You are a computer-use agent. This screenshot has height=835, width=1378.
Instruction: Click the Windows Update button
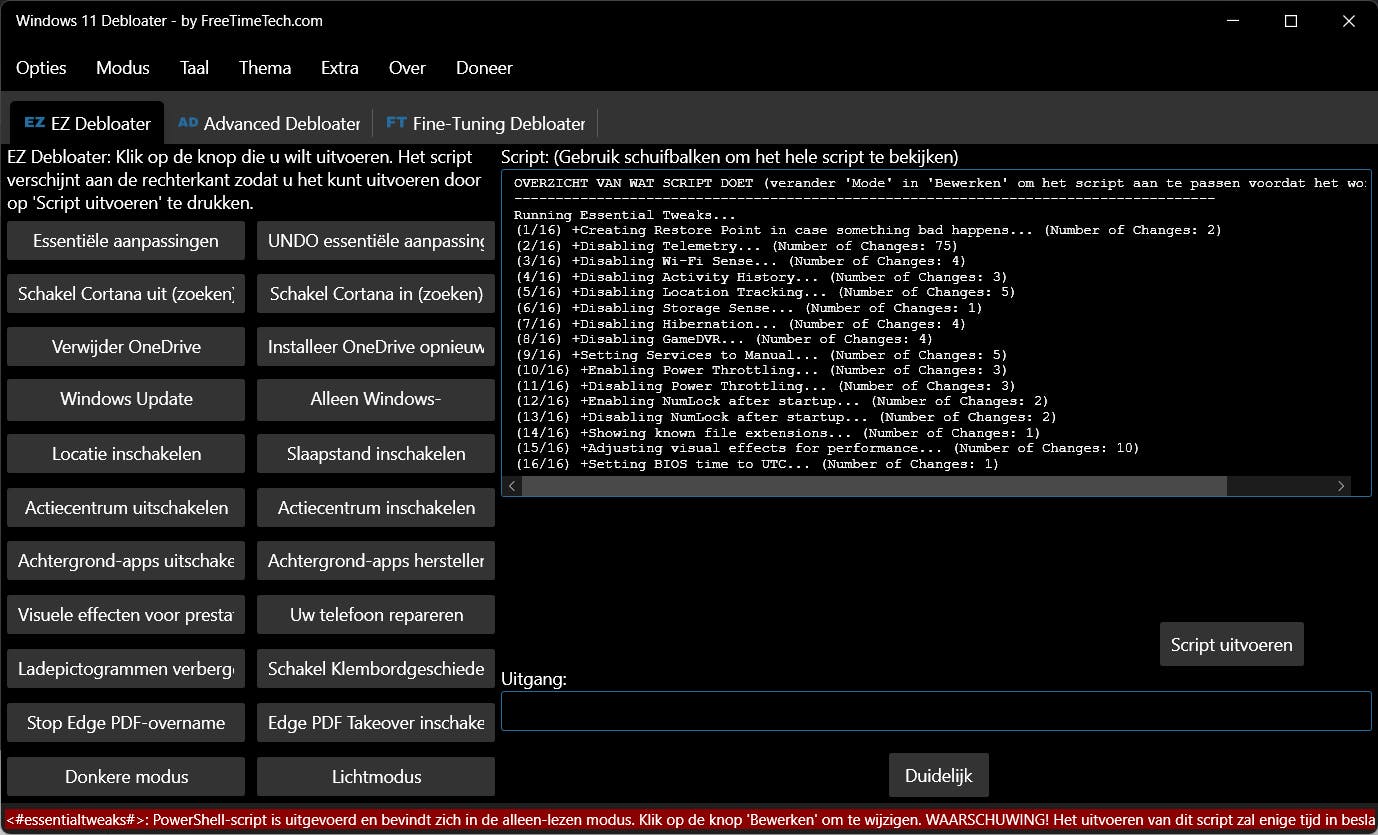click(x=126, y=399)
